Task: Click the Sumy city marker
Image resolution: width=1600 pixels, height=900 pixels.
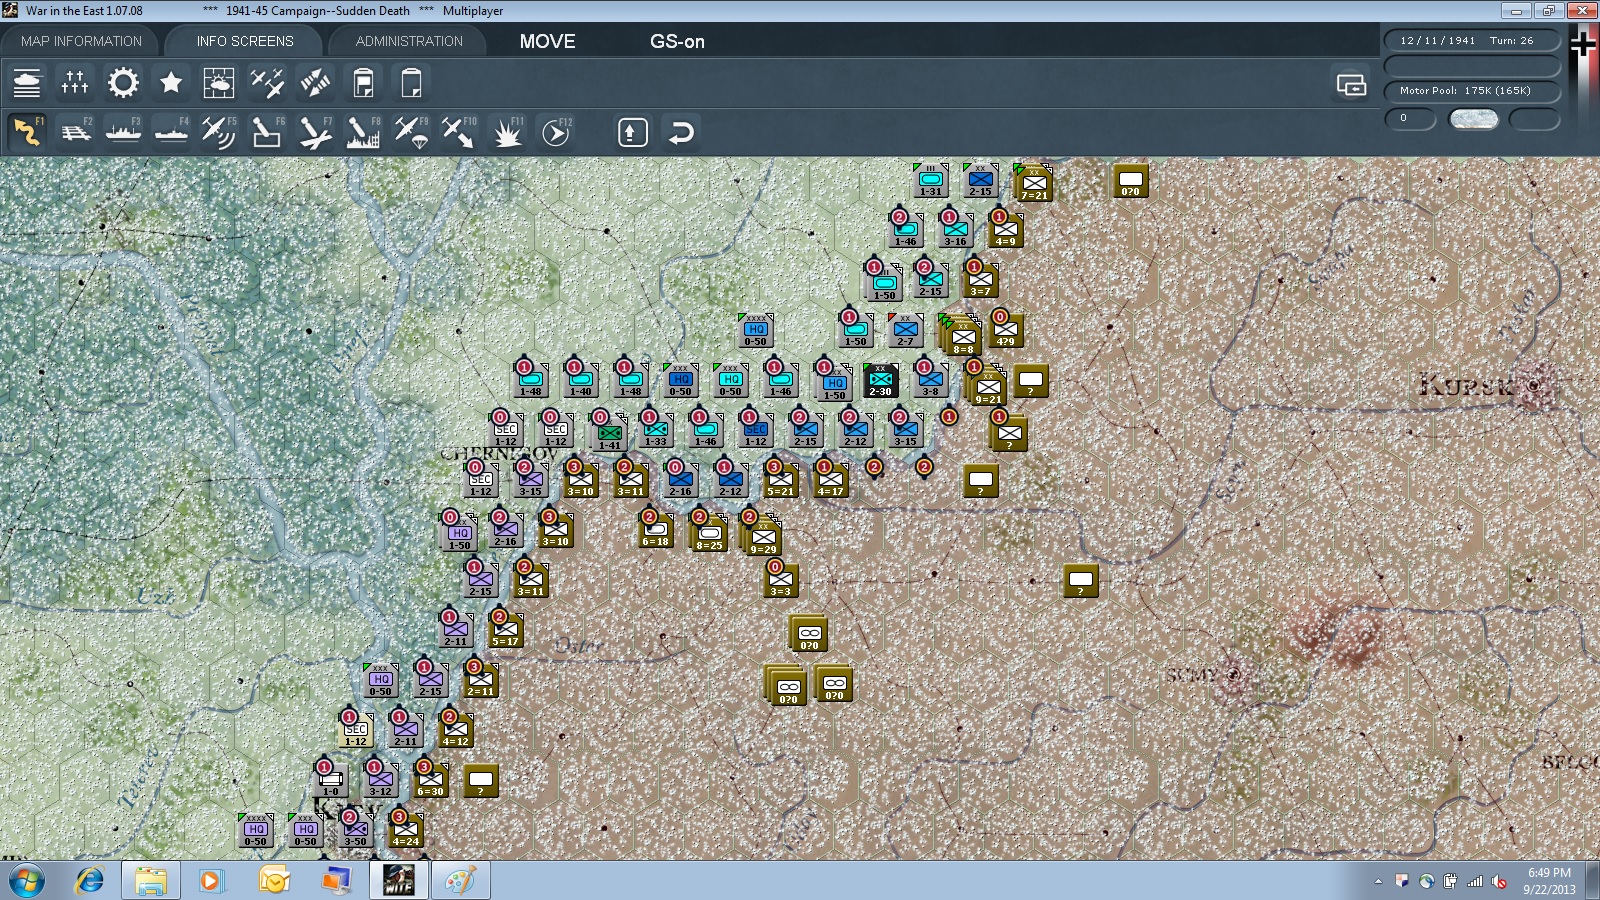Action: click(1235, 674)
